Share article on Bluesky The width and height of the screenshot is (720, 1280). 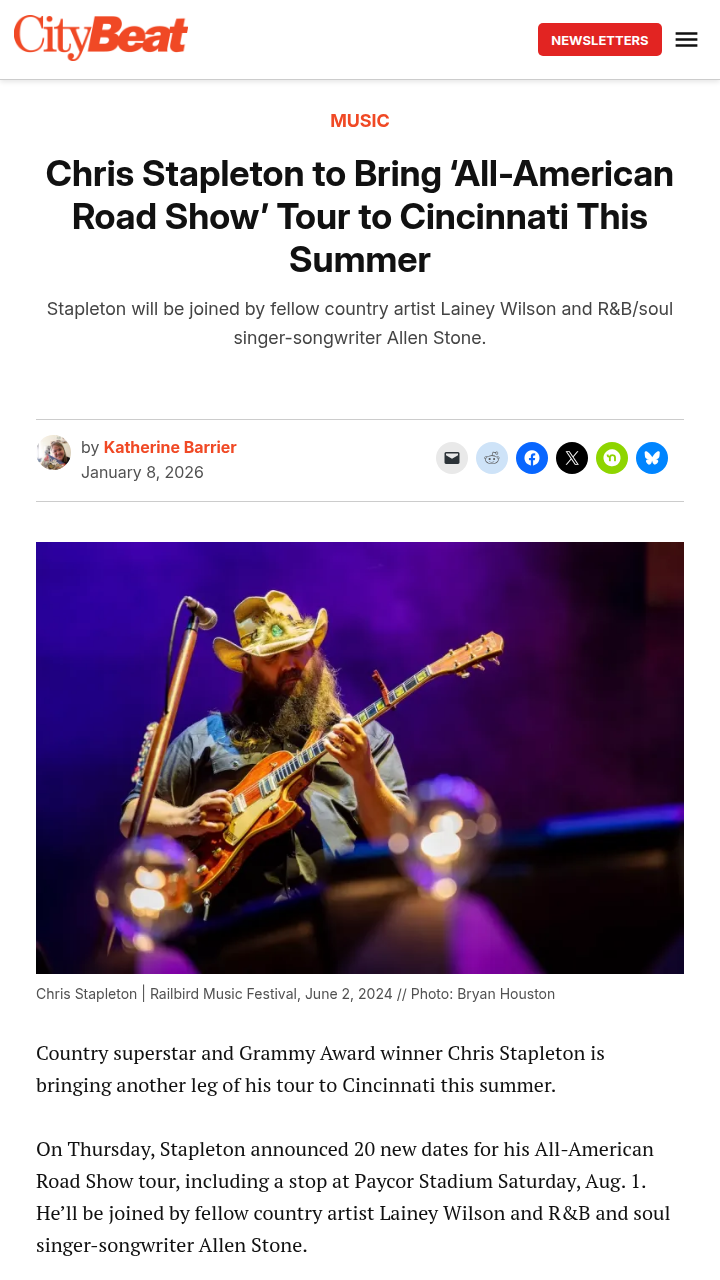click(652, 458)
